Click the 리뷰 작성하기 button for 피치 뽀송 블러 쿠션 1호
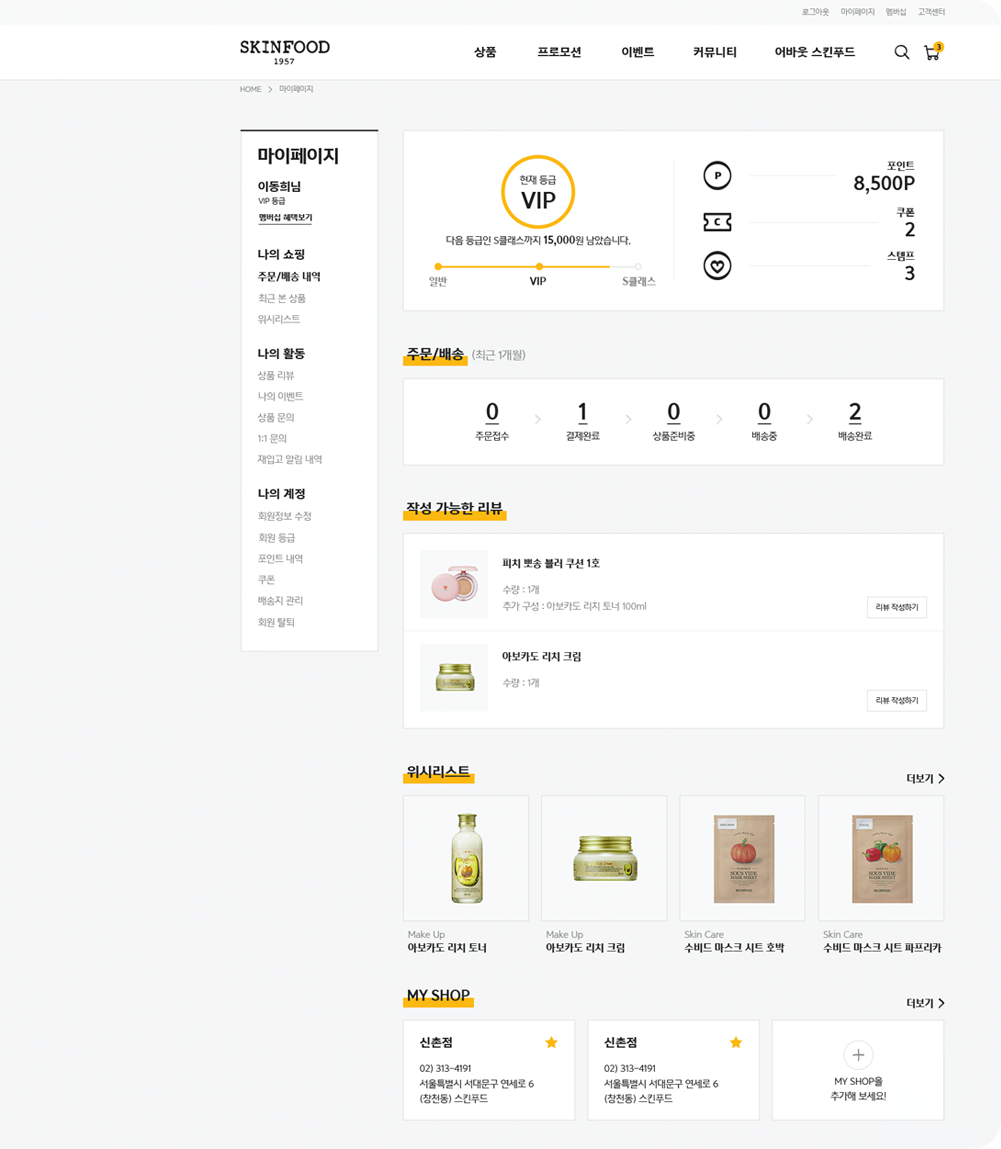 897,607
